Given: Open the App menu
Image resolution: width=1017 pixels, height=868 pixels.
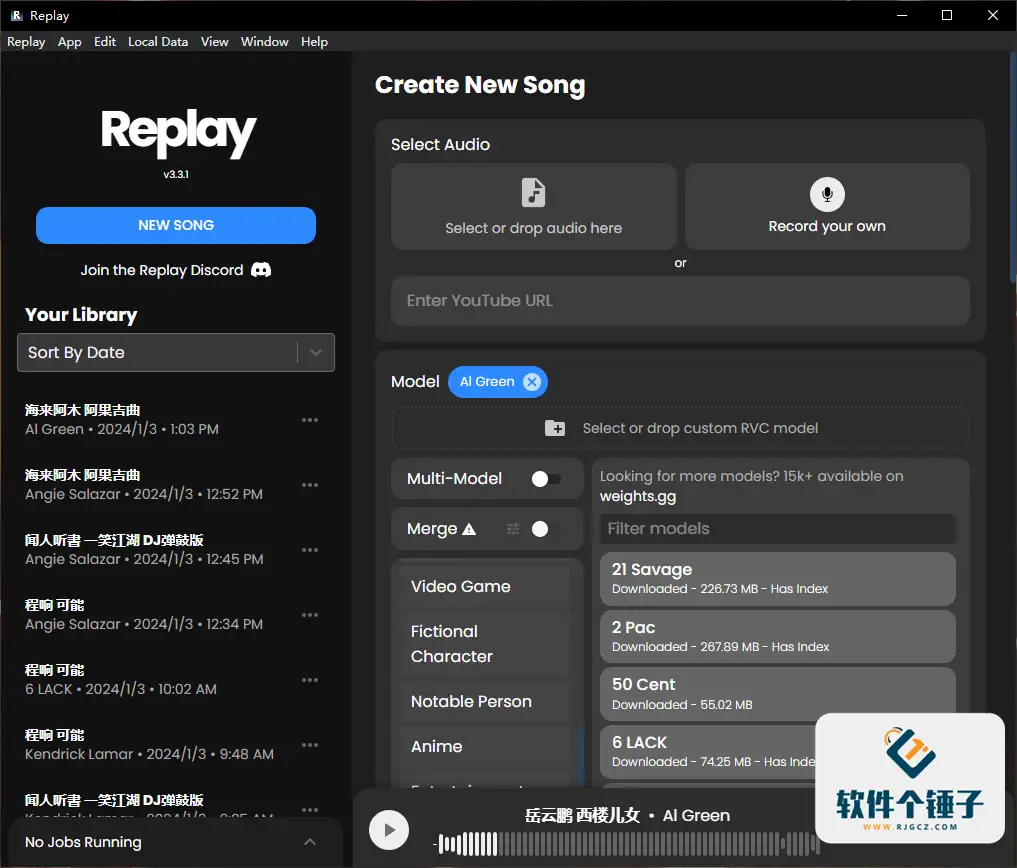Looking at the screenshot, I should point(69,42).
